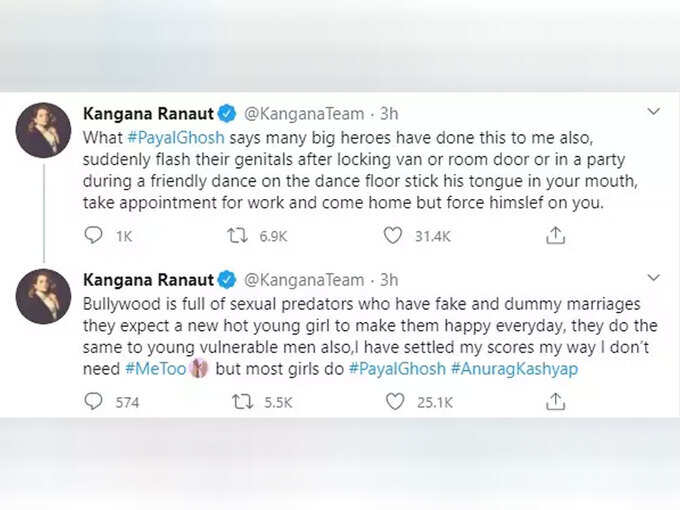Click verified badge on the second tweet

(x=227, y=280)
